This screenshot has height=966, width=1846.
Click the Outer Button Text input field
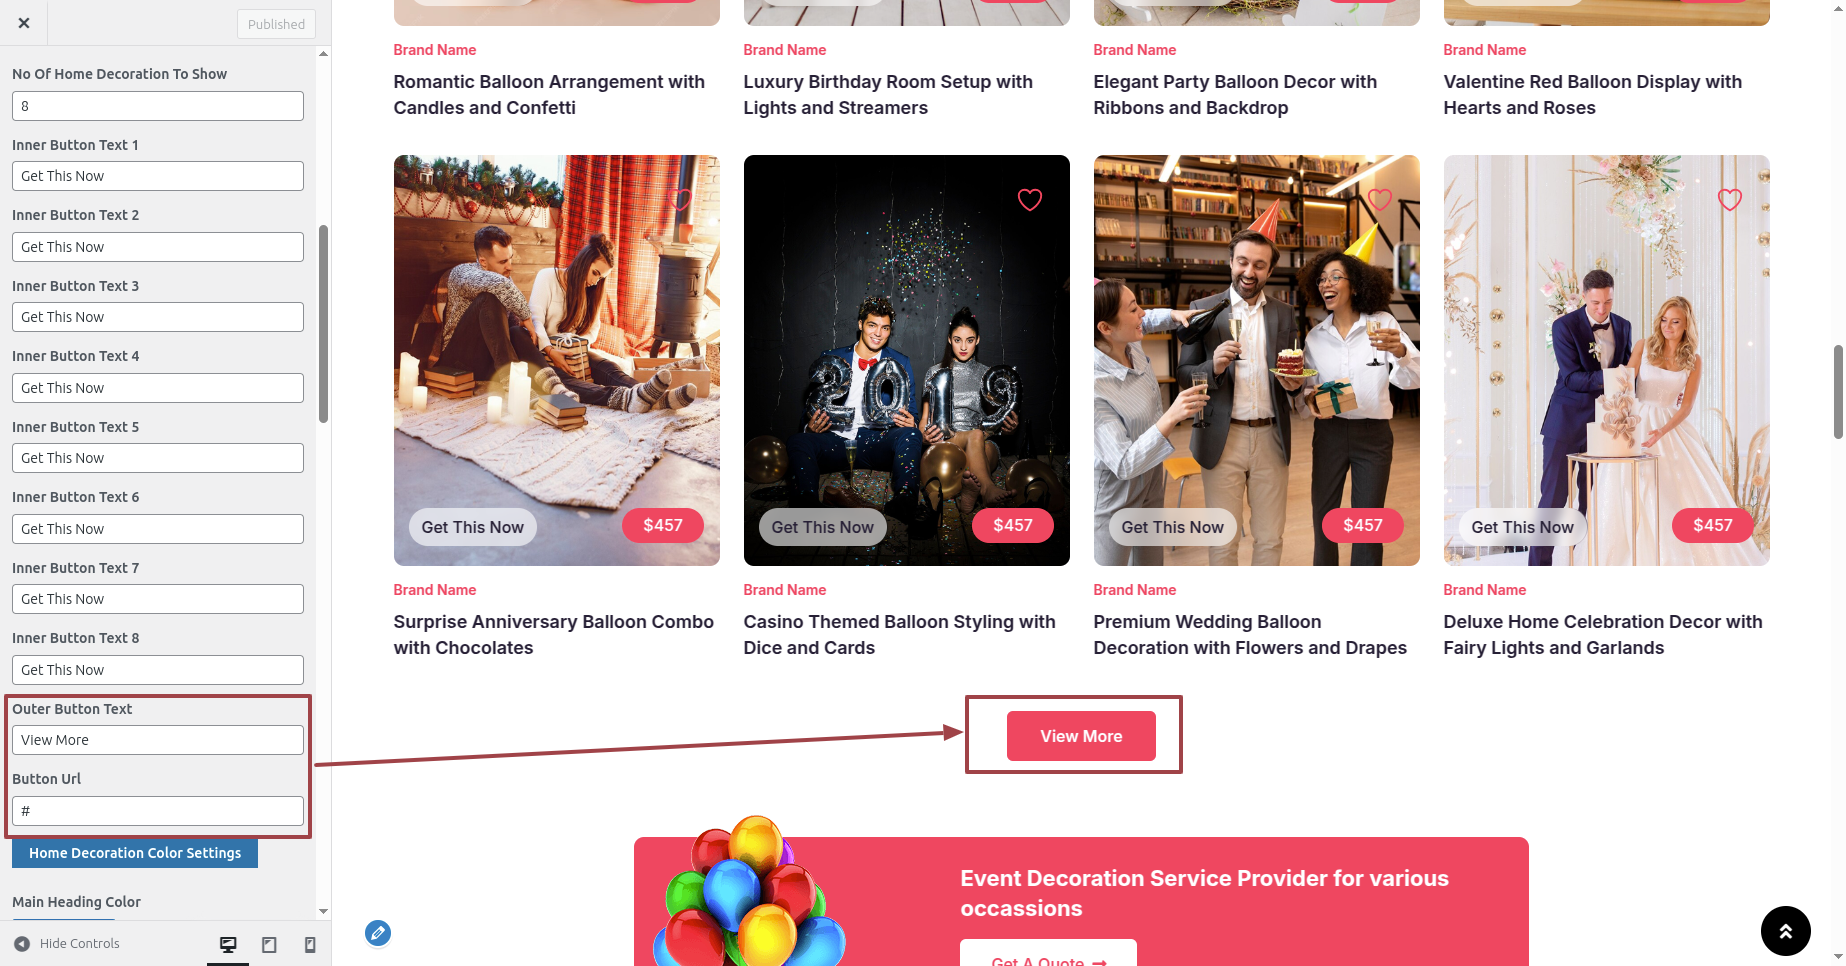[158, 740]
